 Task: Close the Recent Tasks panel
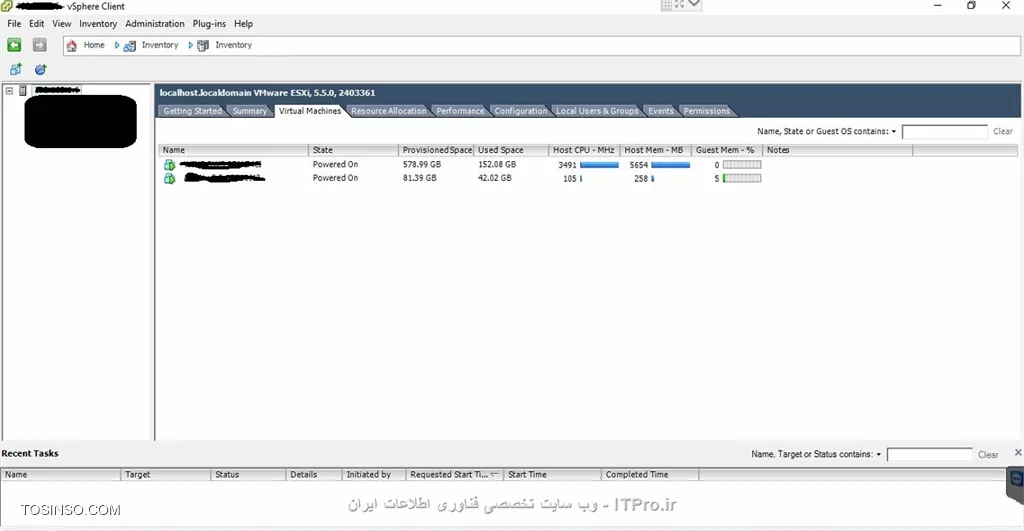[1018, 452]
